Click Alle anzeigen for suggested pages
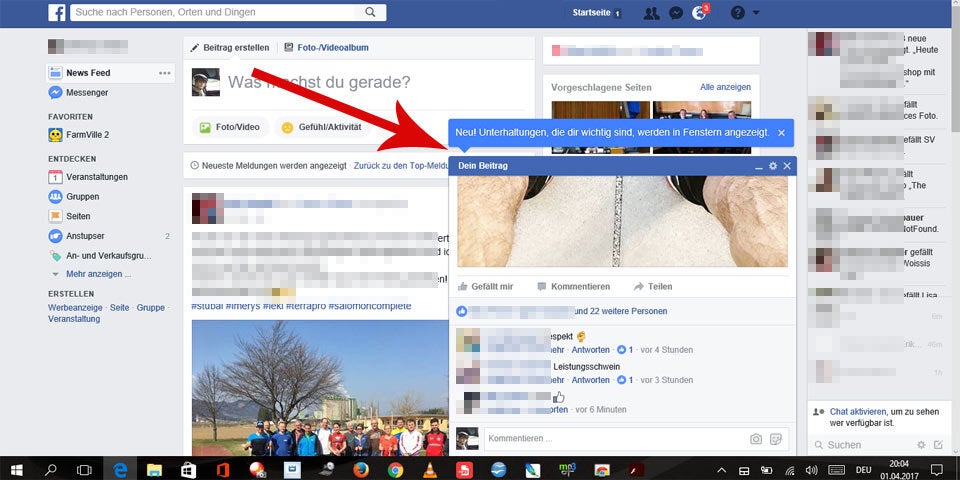 click(726, 87)
